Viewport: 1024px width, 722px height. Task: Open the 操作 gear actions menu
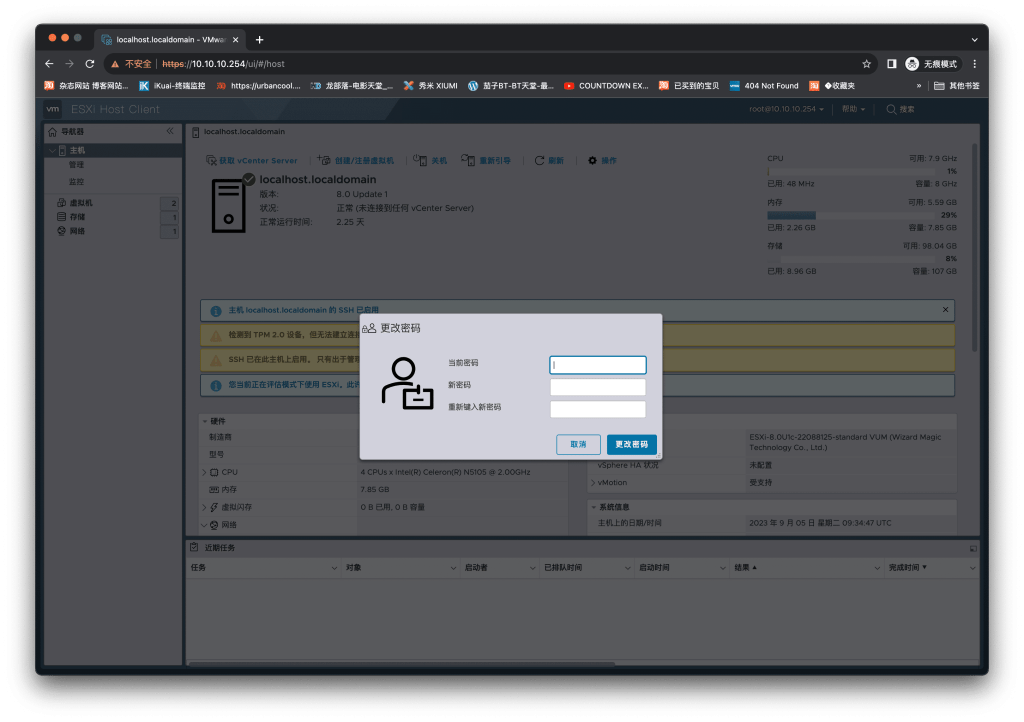pos(592,160)
